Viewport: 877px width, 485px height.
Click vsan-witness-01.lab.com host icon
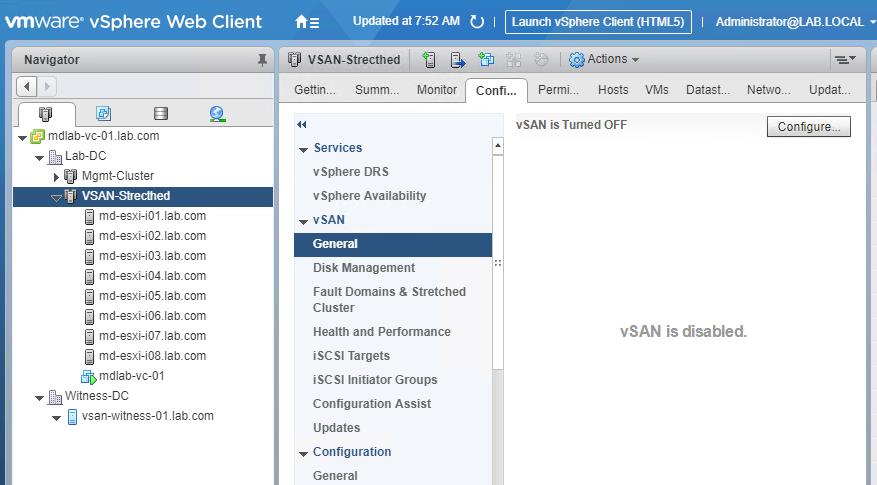point(72,417)
